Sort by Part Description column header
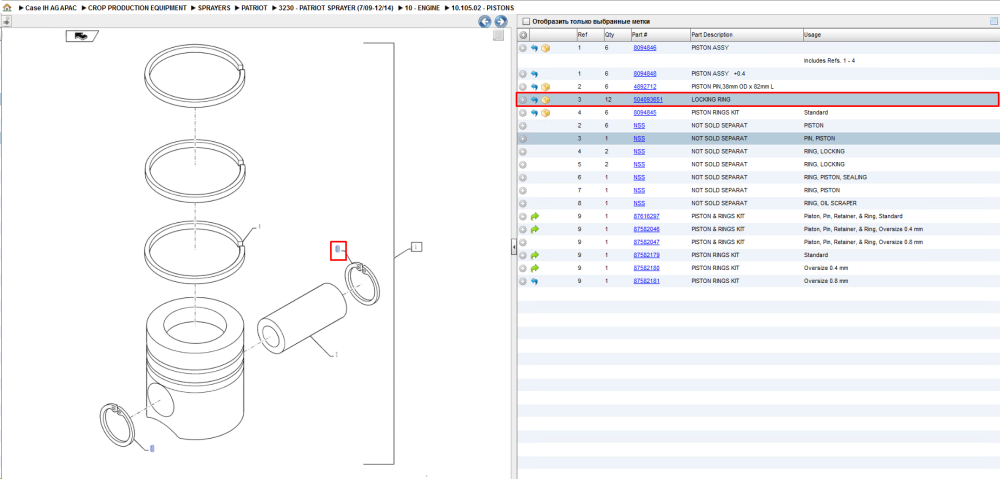The height and width of the screenshot is (479, 1000). coord(746,34)
